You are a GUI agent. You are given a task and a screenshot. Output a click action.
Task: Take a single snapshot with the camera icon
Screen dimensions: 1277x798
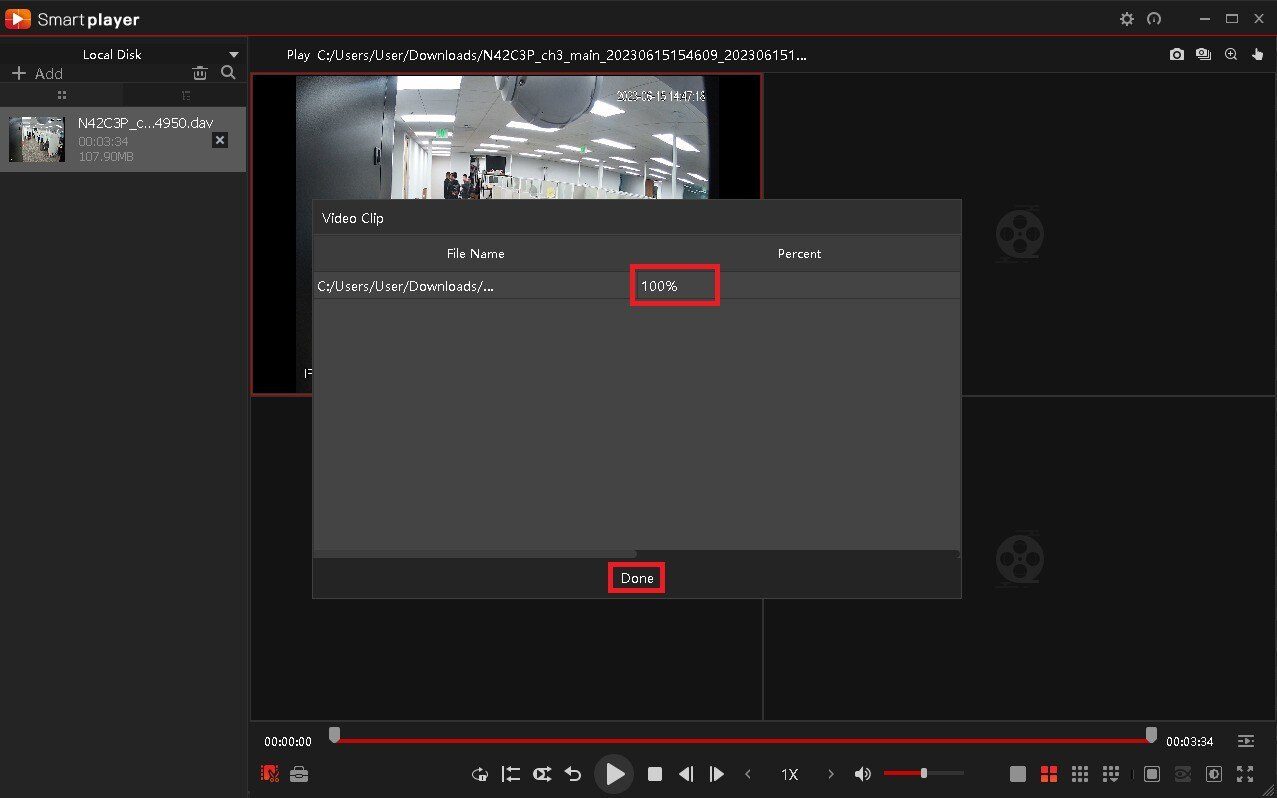pos(1177,55)
